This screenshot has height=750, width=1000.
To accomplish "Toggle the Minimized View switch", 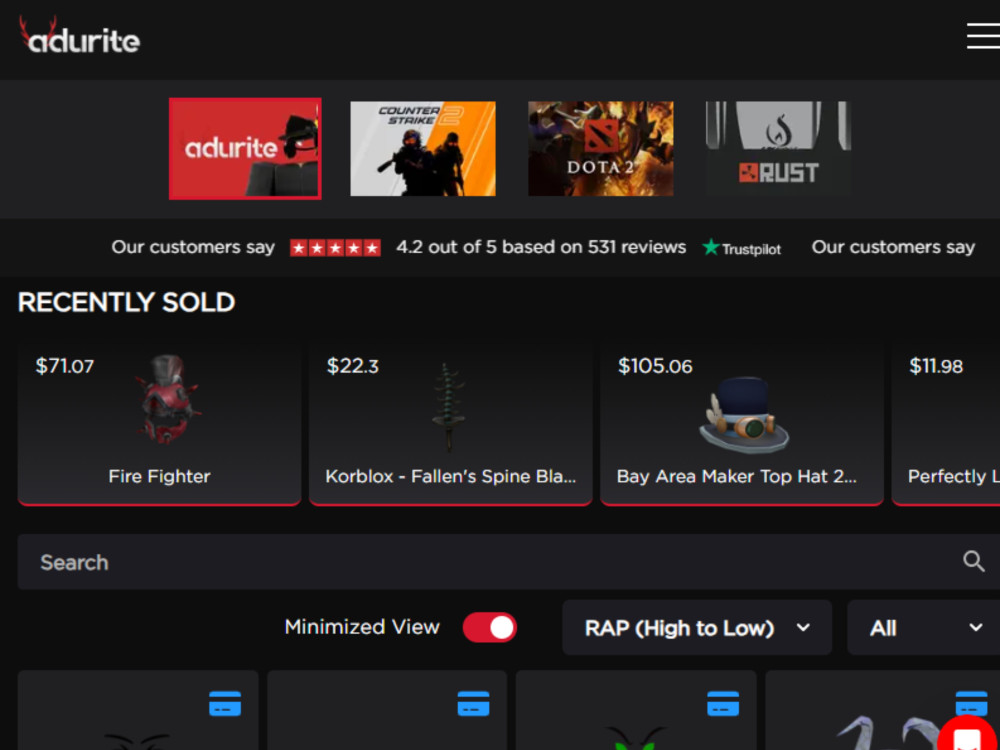I will pyautogui.click(x=490, y=627).
